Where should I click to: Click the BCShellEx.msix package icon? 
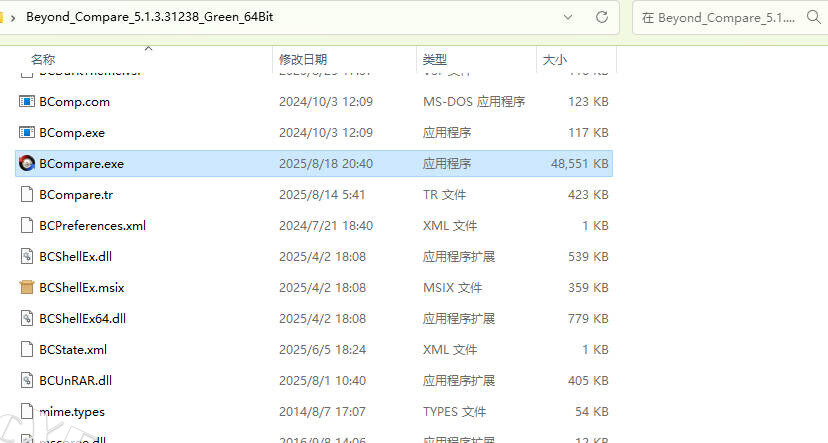[x=26, y=287]
